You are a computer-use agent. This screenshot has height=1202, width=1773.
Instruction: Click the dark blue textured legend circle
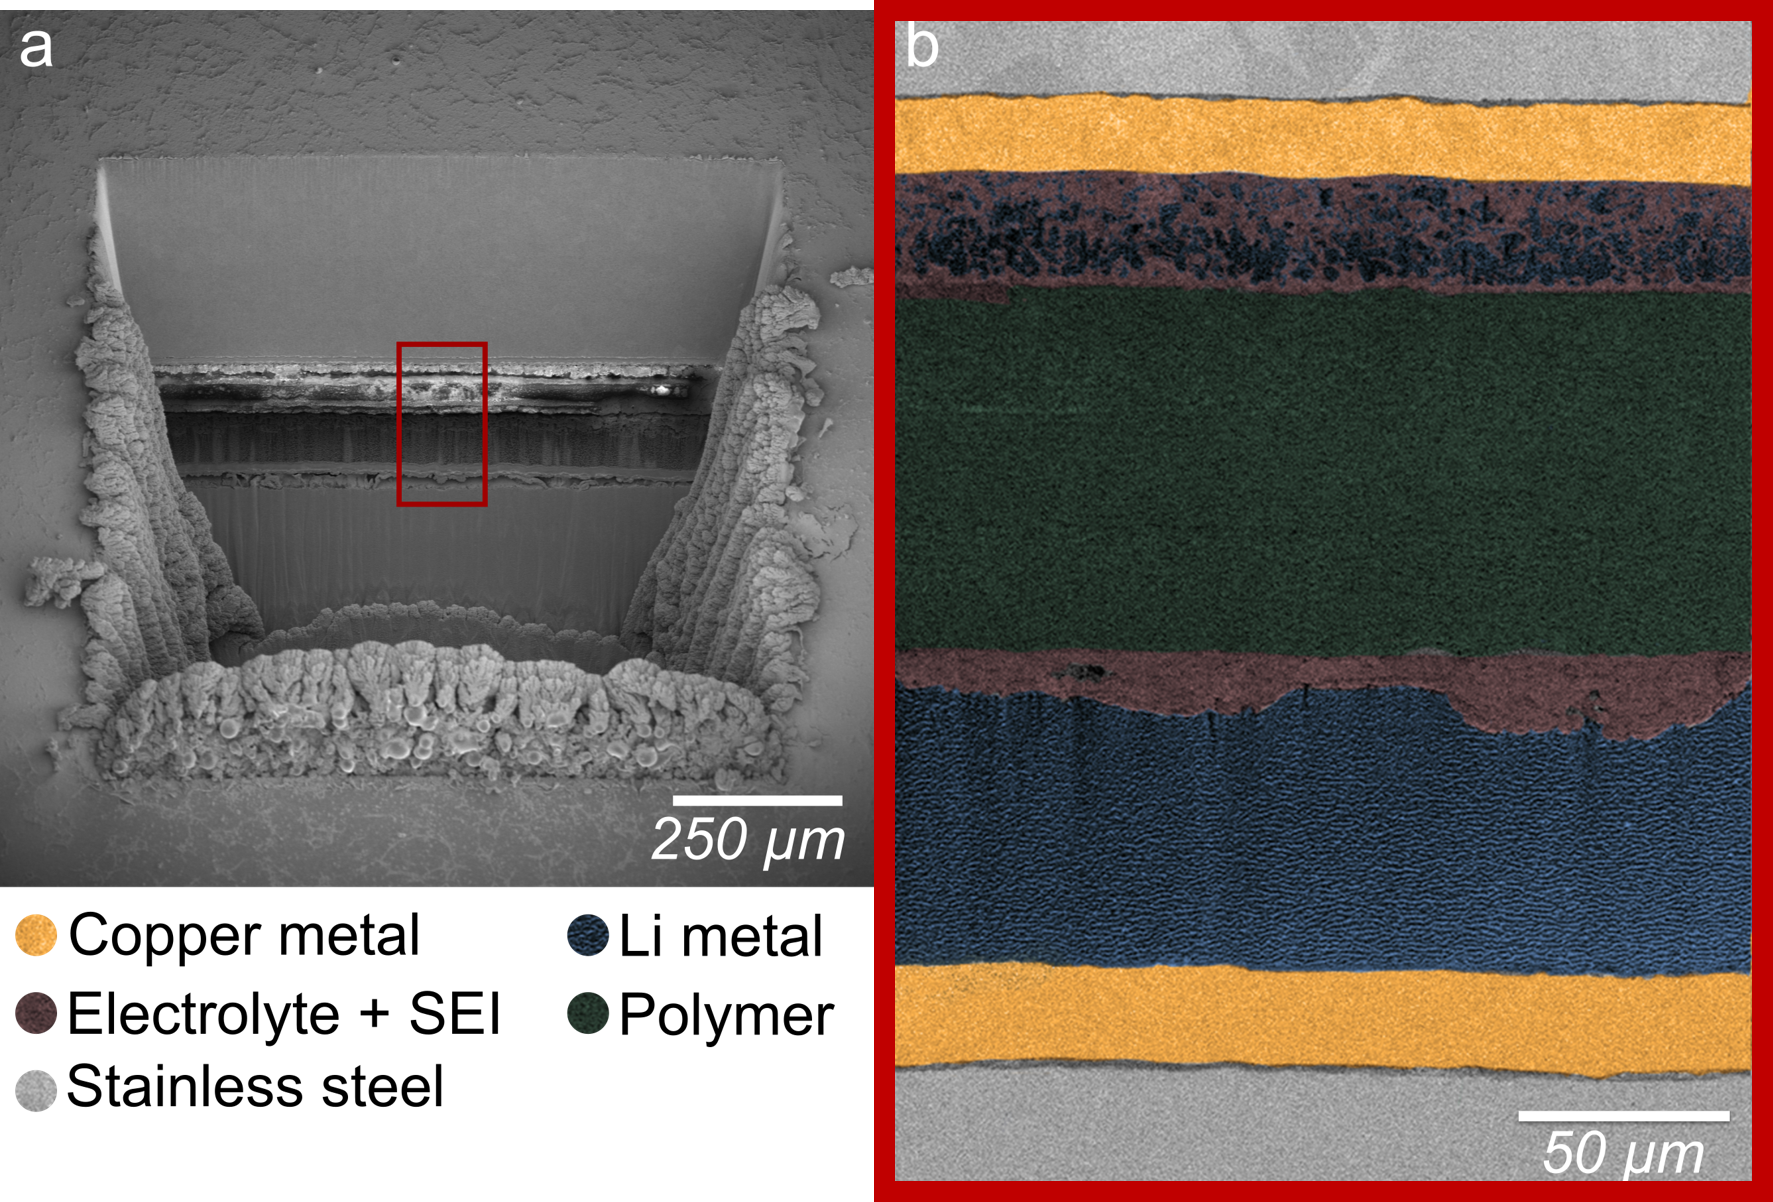pyautogui.click(x=588, y=935)
